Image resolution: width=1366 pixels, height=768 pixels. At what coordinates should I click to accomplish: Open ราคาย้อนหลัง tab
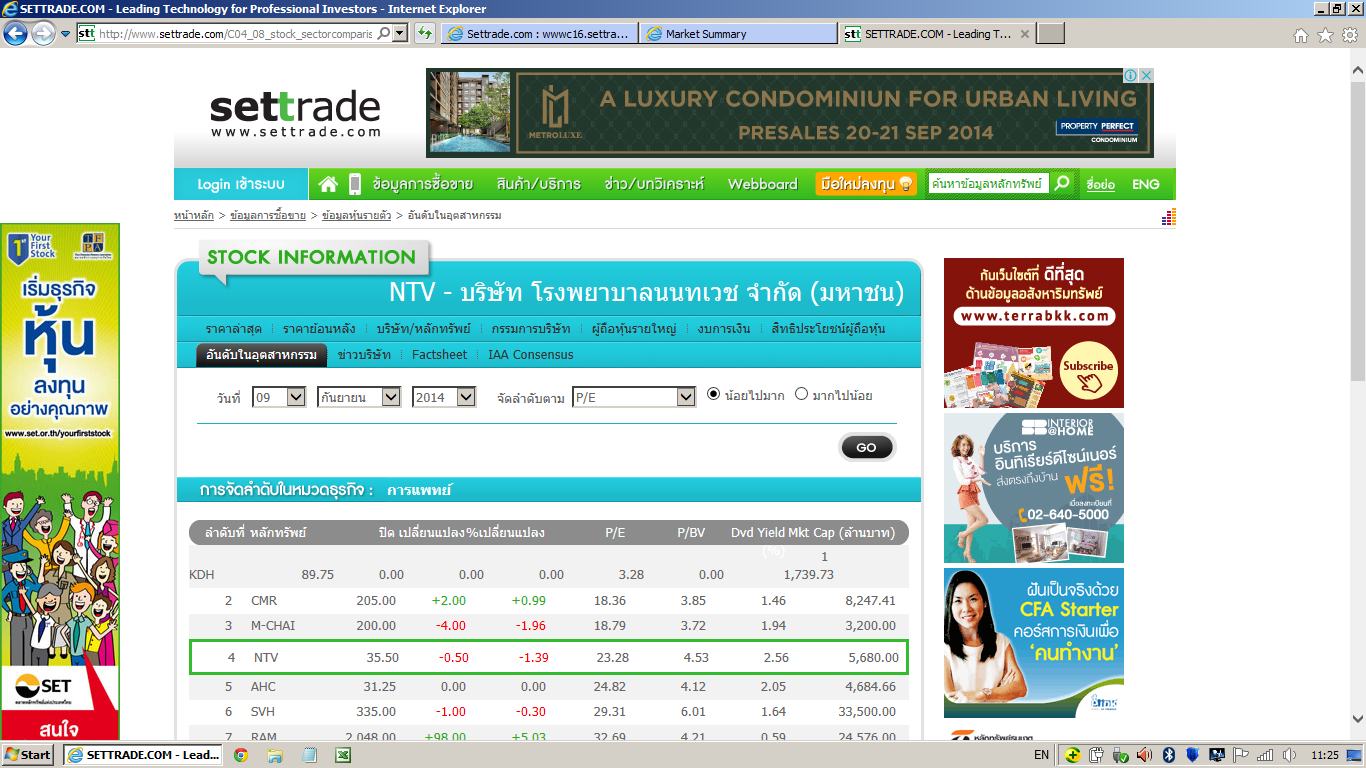319,329
